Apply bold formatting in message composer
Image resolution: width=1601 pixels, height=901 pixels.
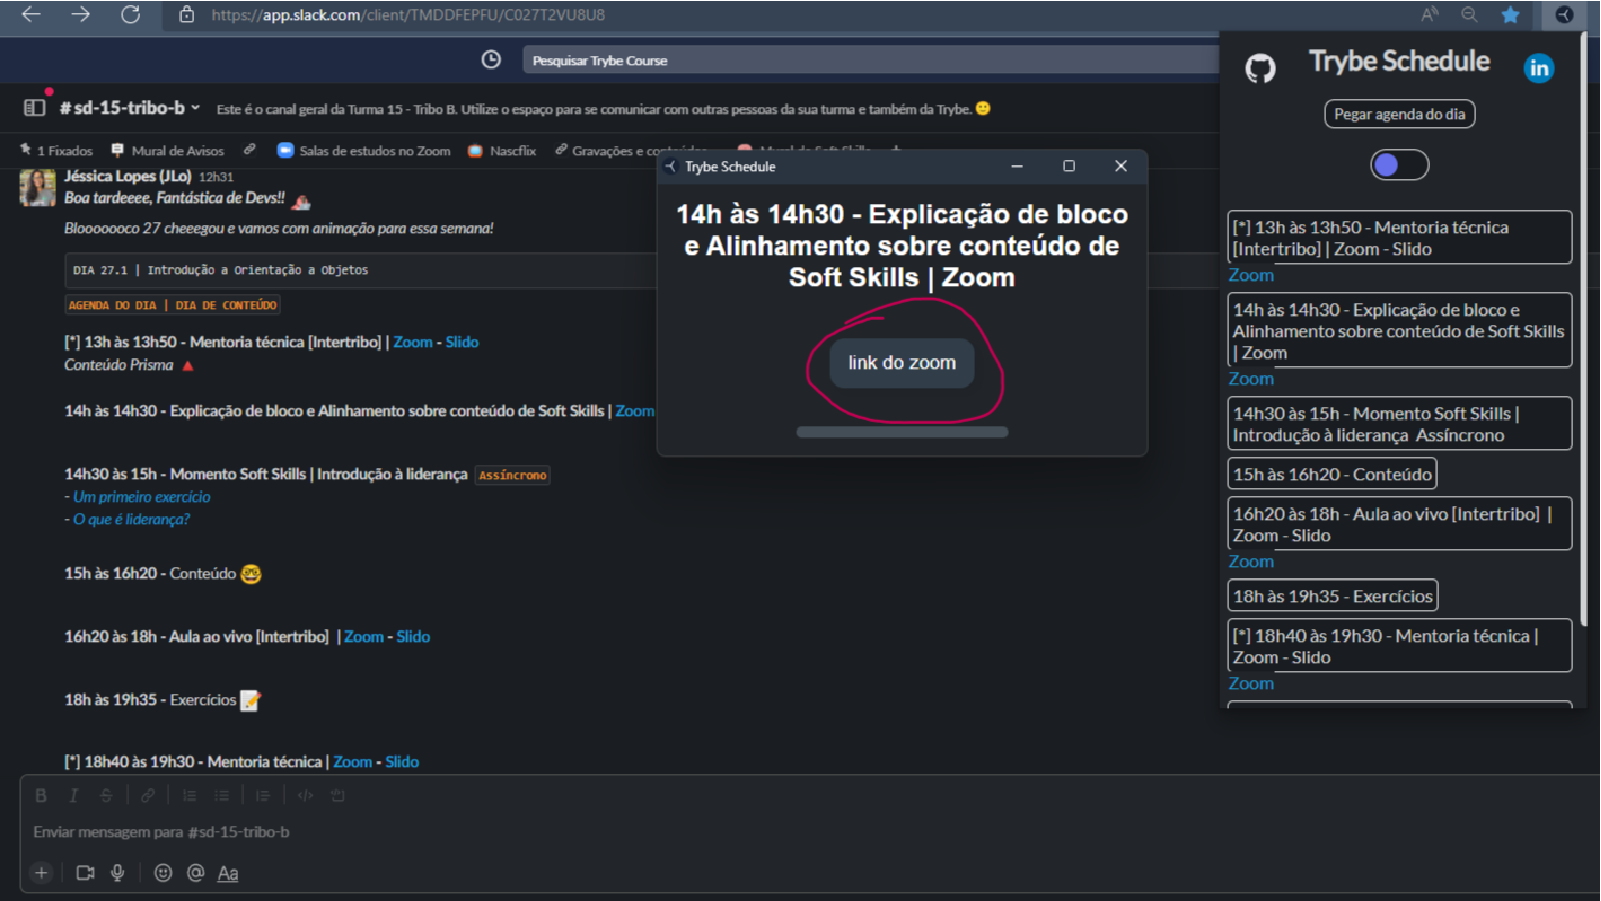coord(41,796)
